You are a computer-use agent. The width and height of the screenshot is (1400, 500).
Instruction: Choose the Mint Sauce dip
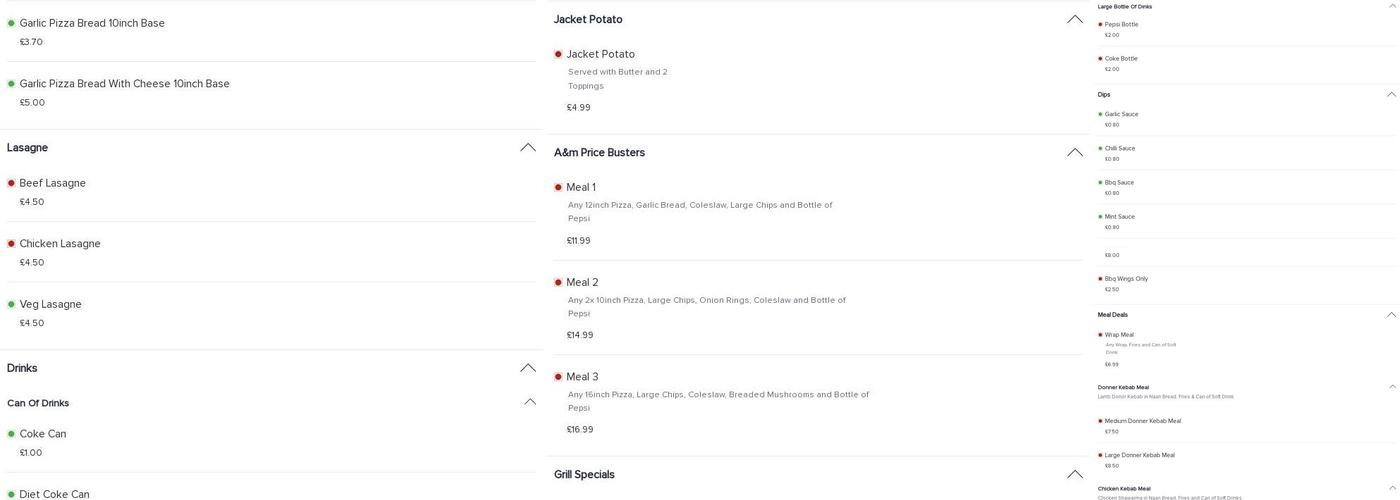[1120, 217]
